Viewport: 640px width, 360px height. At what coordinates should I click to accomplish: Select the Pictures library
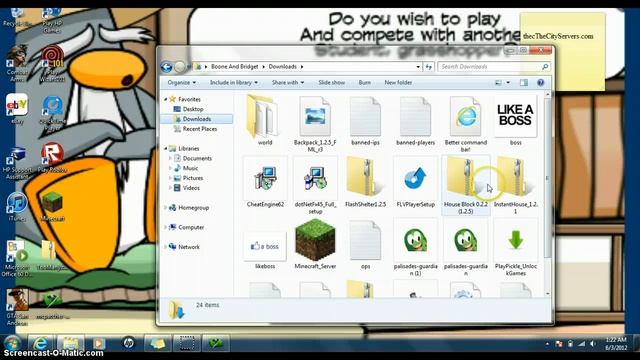coord(193,178)
